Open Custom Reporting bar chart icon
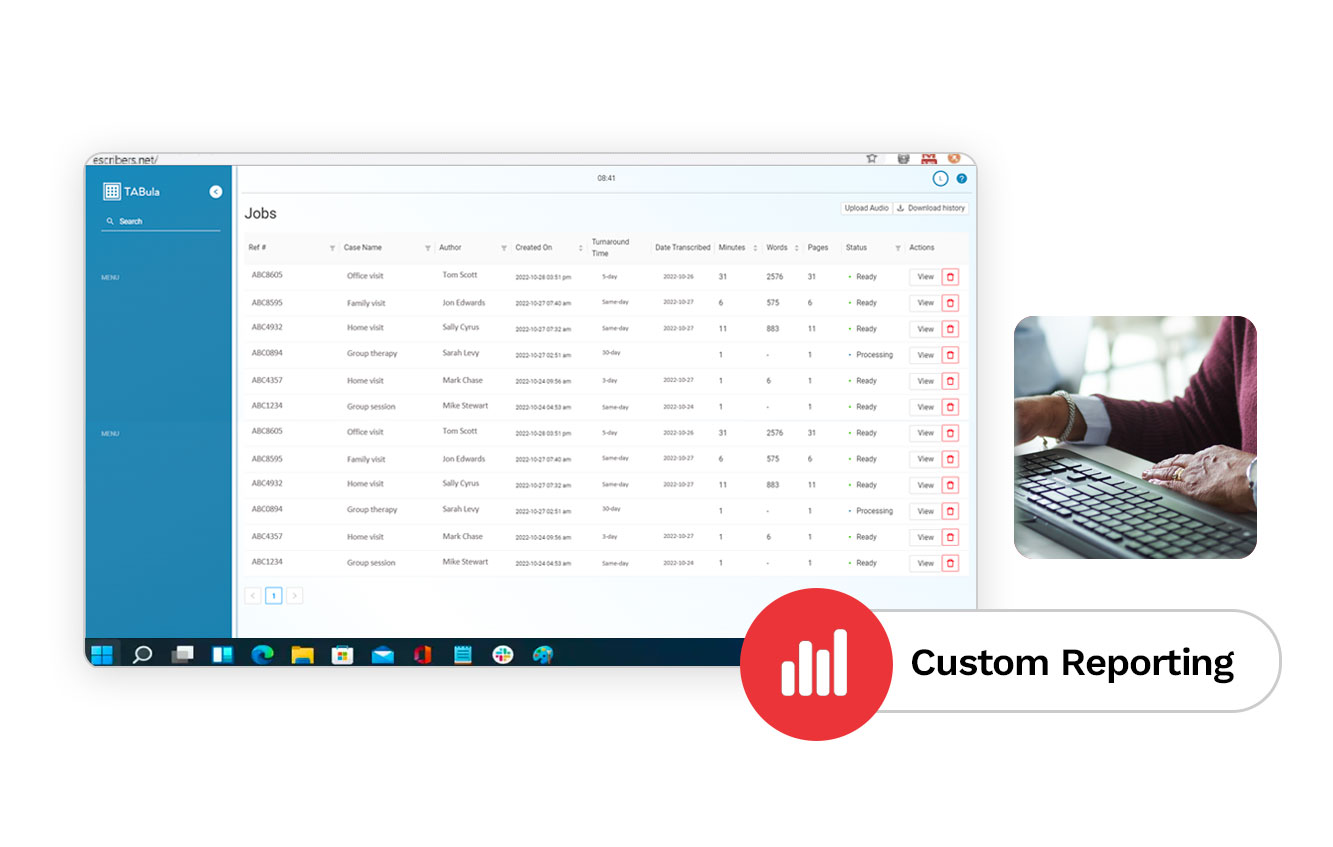 (816, 661)
